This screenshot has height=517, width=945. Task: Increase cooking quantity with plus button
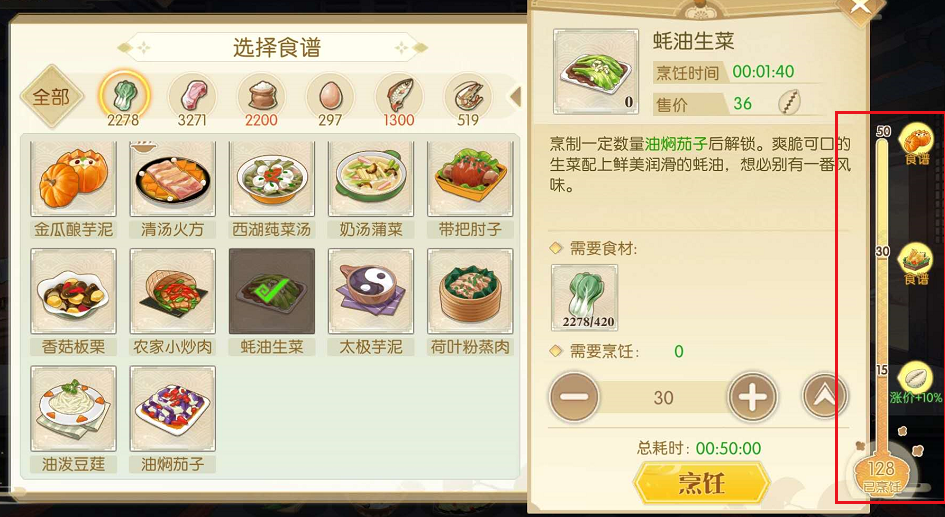click(753, 397)
